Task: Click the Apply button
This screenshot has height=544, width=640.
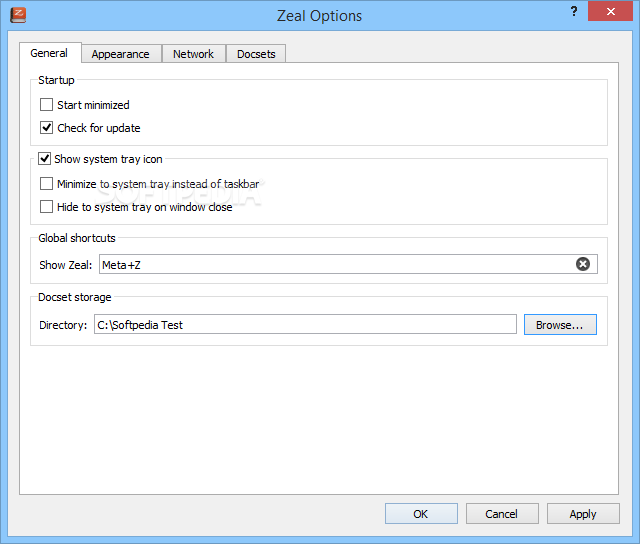Action: tap(583, 514)
